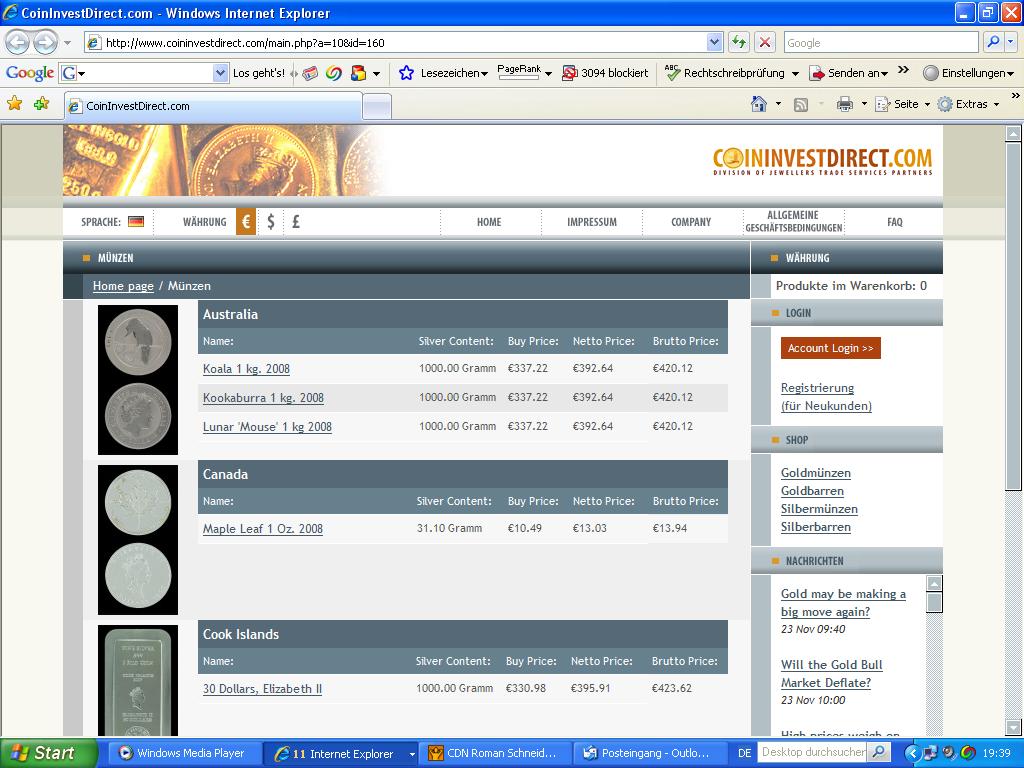Screen dimensions: 1024x768
Task: Run Rechtschreibprüfung spell check
Action: point(725,73)
